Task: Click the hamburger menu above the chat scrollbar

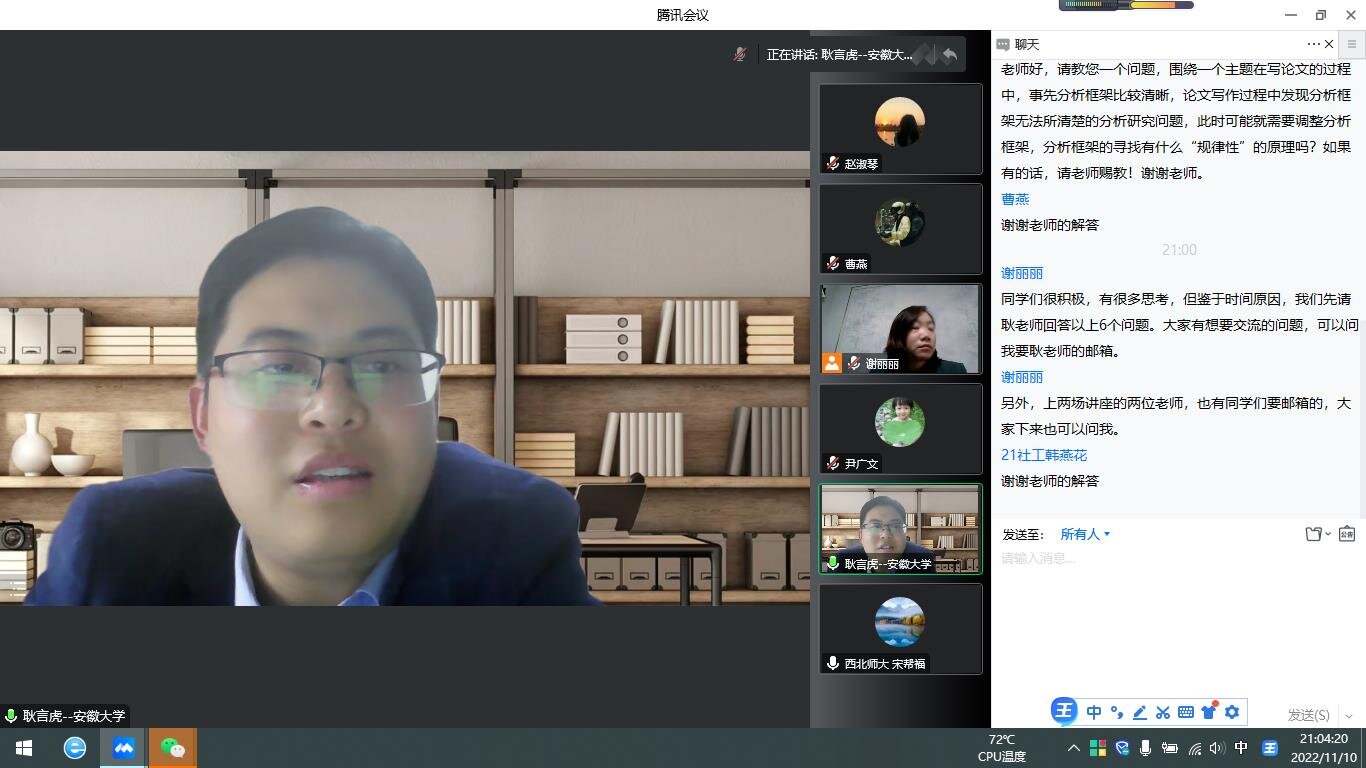Action: tap(1352, 44)
